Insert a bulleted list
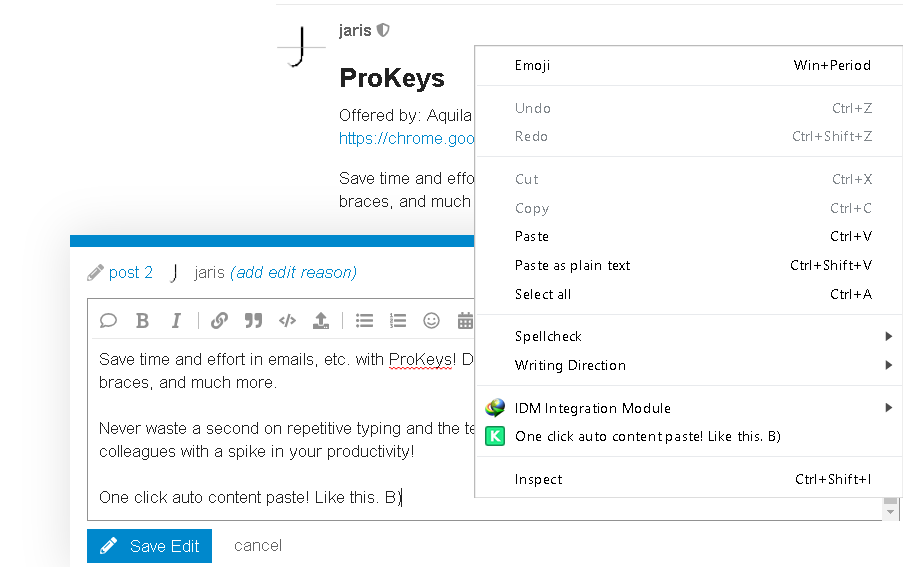 pos(365,321)
